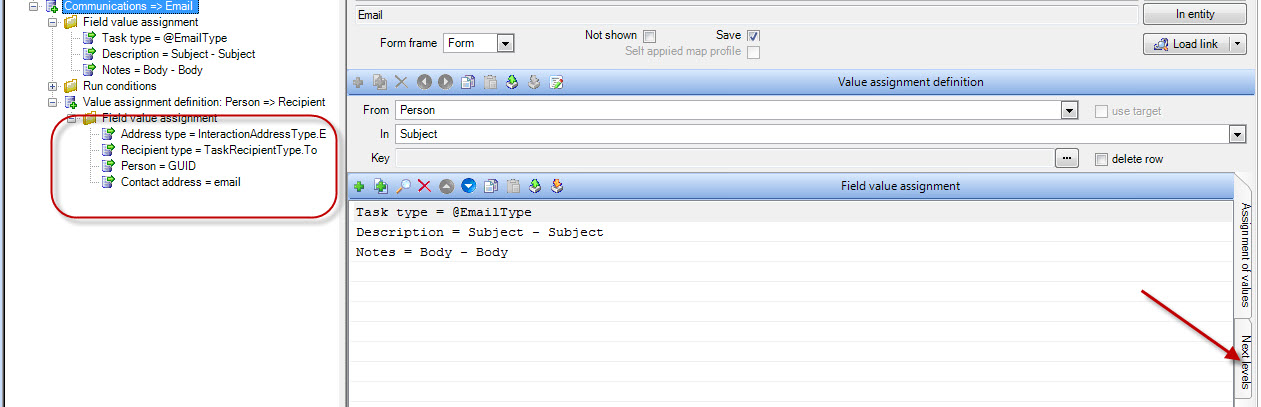This screenshot has height=407, width=1261.
Task: Open Form frame dropdown
Action: tap(505, 43)
